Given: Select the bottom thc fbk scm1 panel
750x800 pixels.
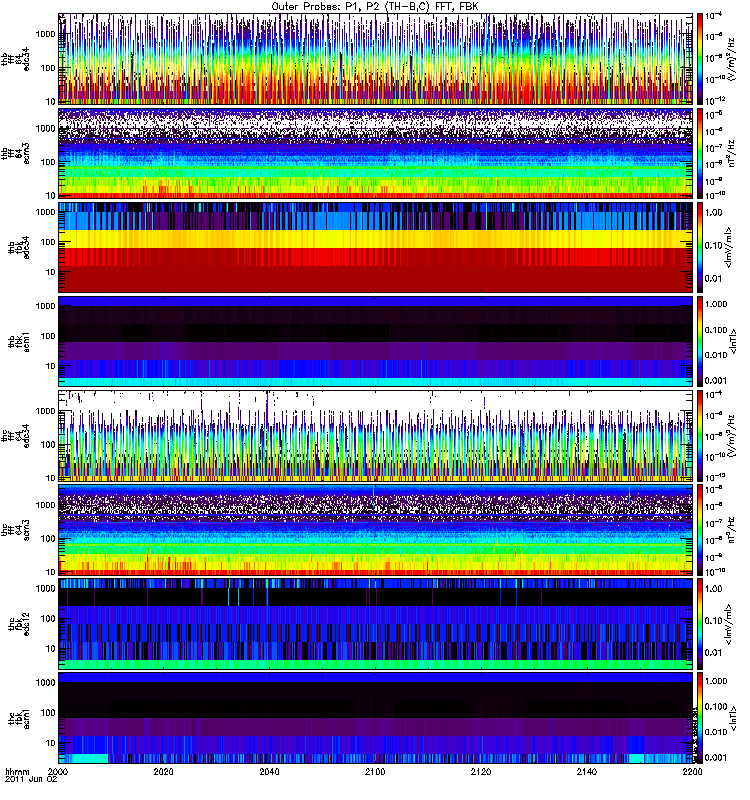Looking at the screenshot, I should click(x=376, y=717).
